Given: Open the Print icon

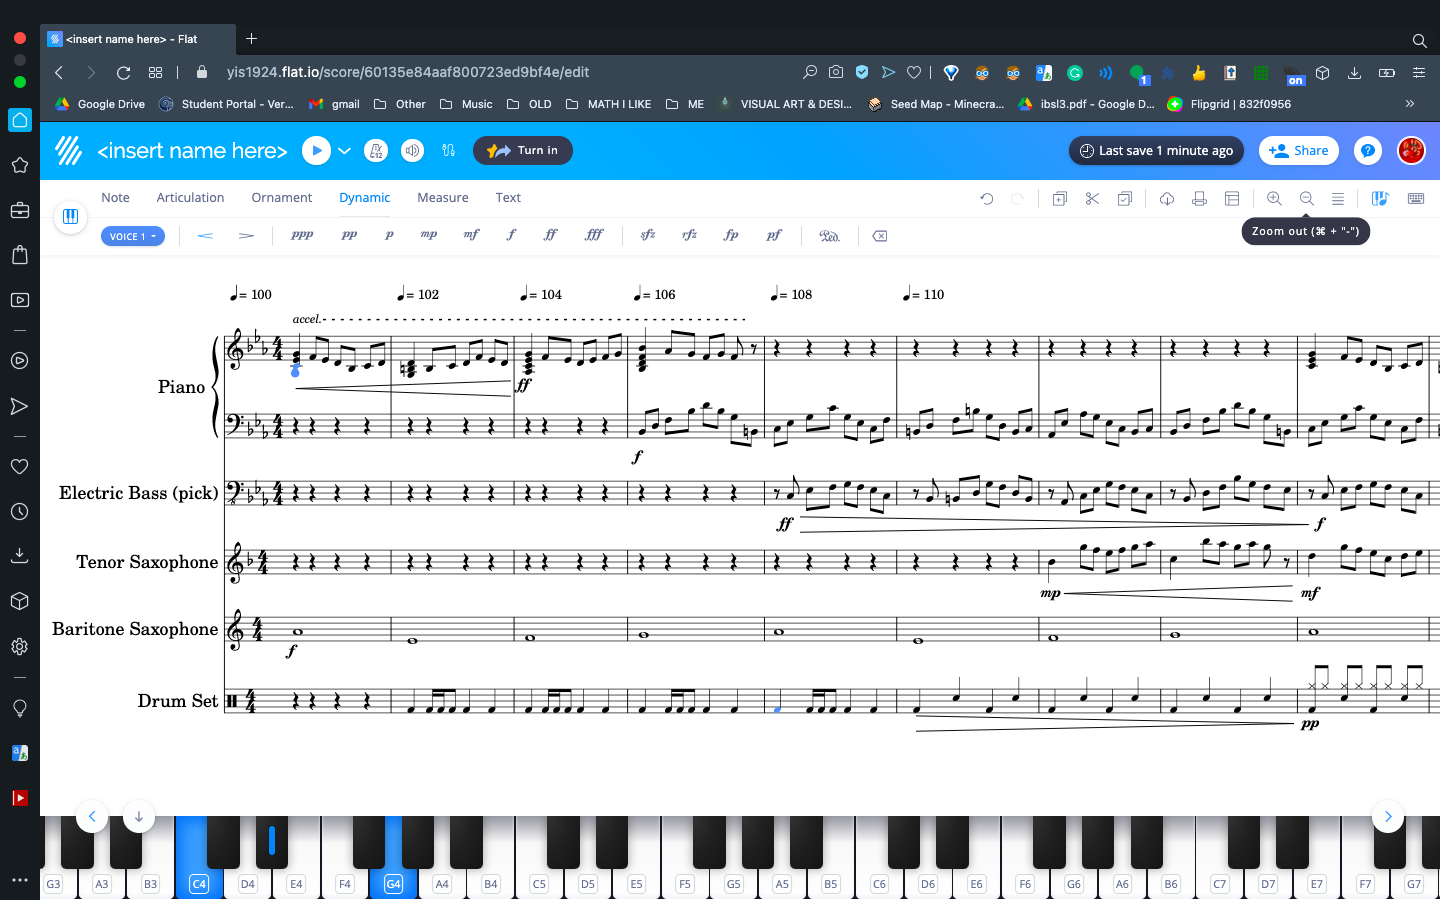Looking at the screenshot, I should point(1199,198).
